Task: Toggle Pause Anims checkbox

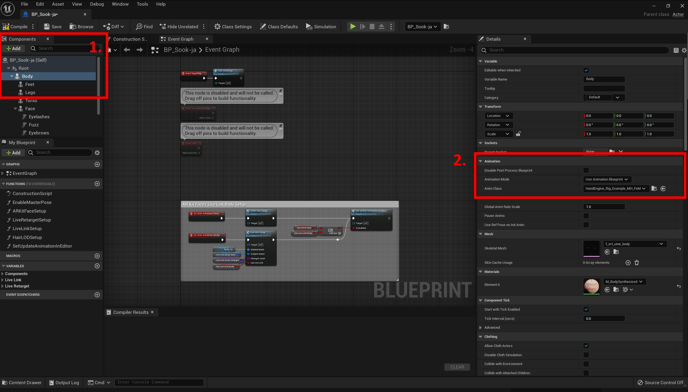Action: (x=586, y=216)
